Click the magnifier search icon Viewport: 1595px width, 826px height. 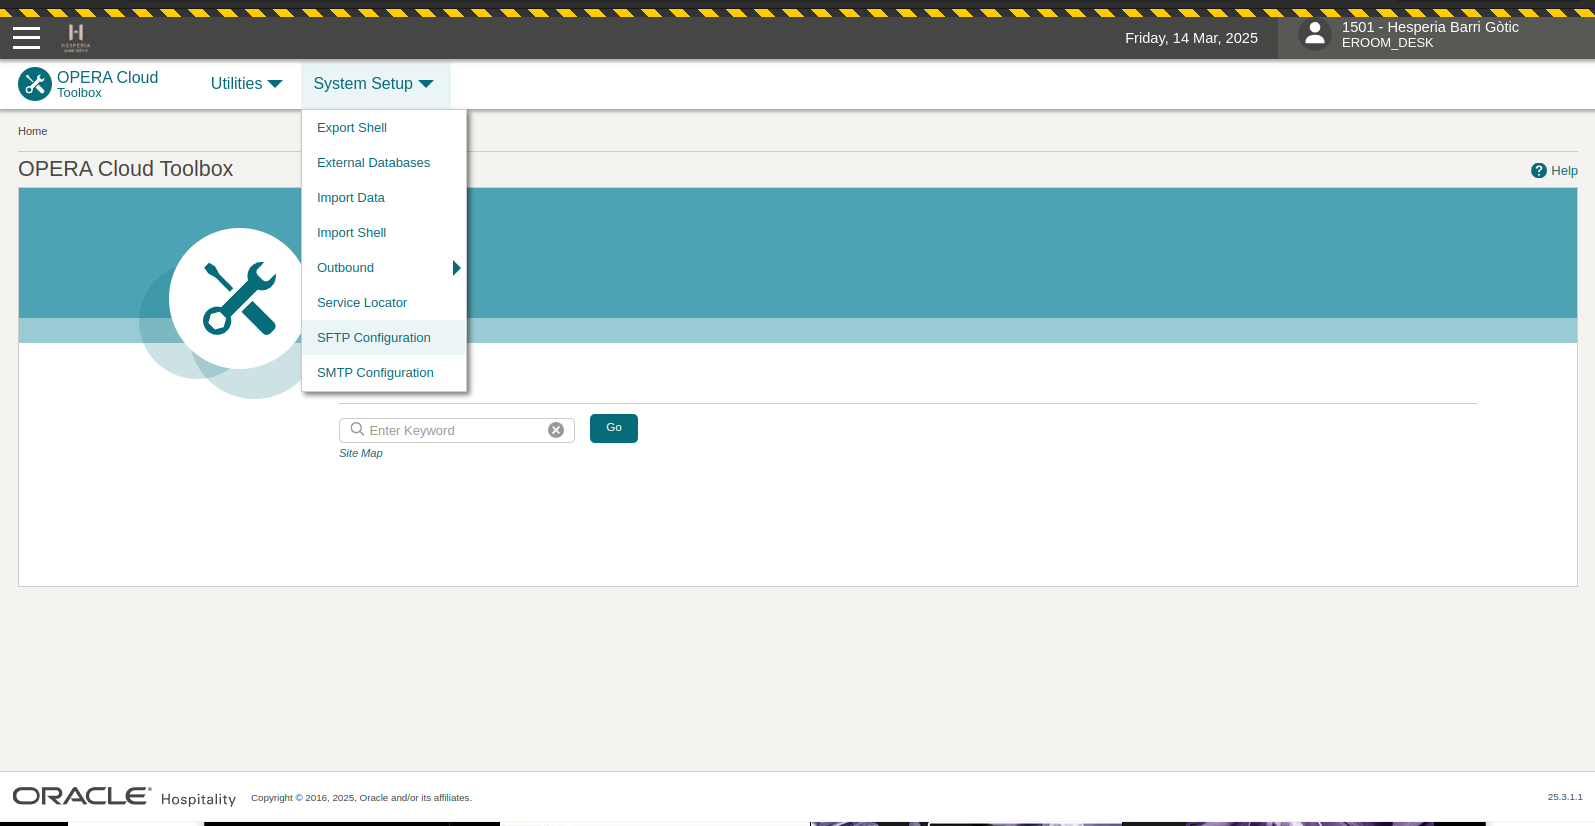357,430
